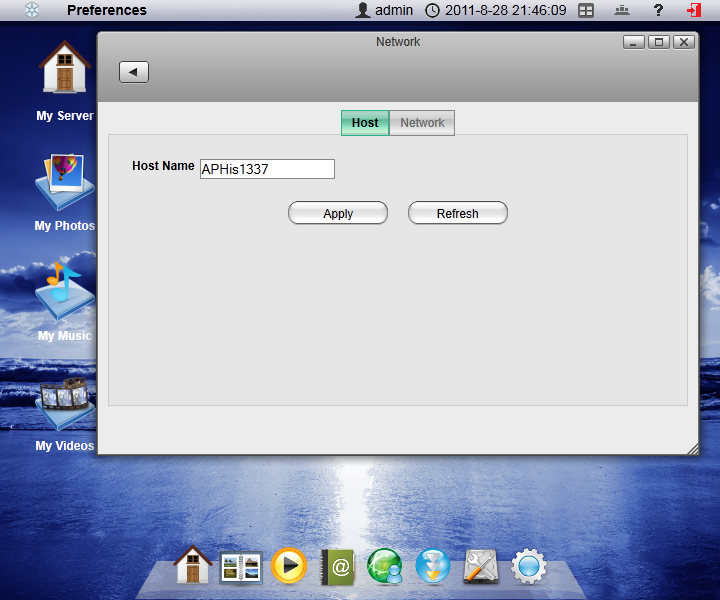
Task: Open the My Photos desktop shortcut
Action: [65, 192]
